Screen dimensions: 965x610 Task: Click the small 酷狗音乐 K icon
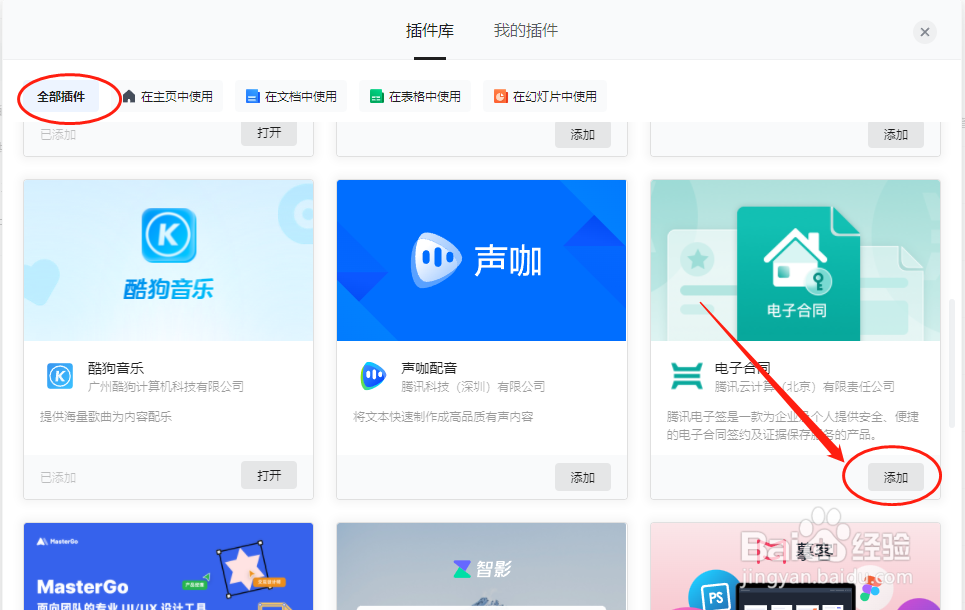point(60,376)
